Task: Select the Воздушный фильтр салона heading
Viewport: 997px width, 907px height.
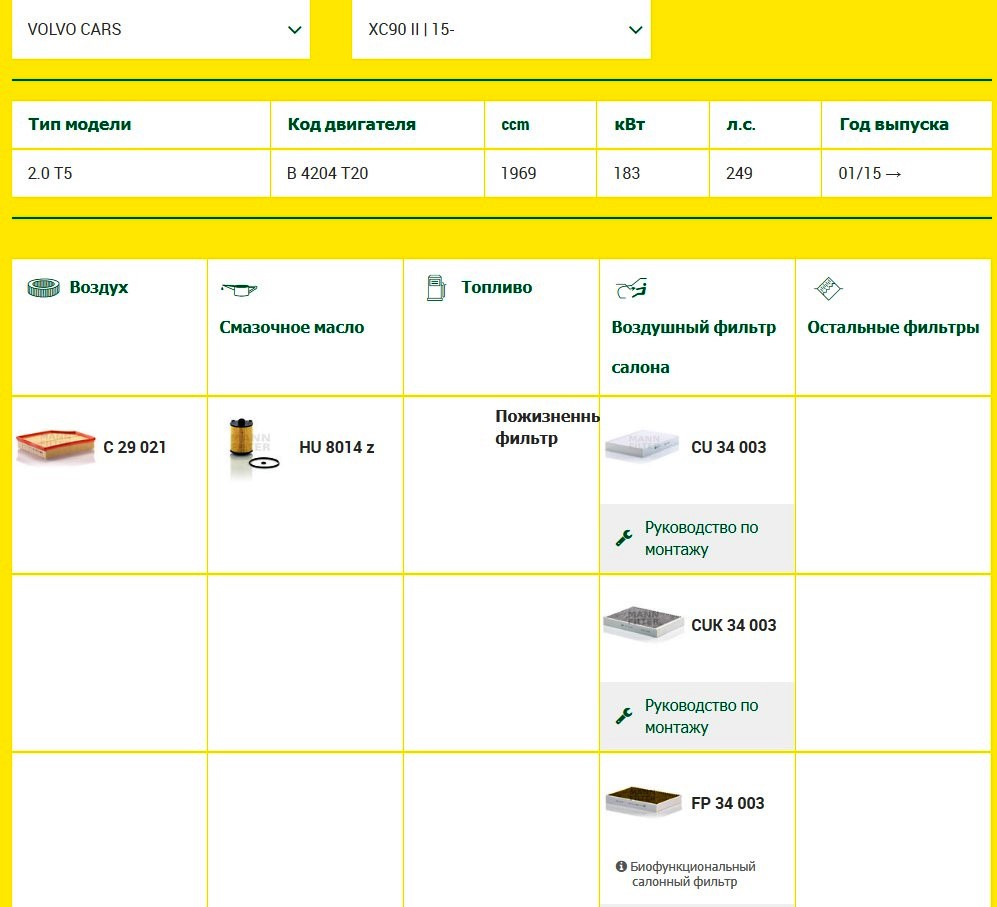Action: click(x=694, y=347)
